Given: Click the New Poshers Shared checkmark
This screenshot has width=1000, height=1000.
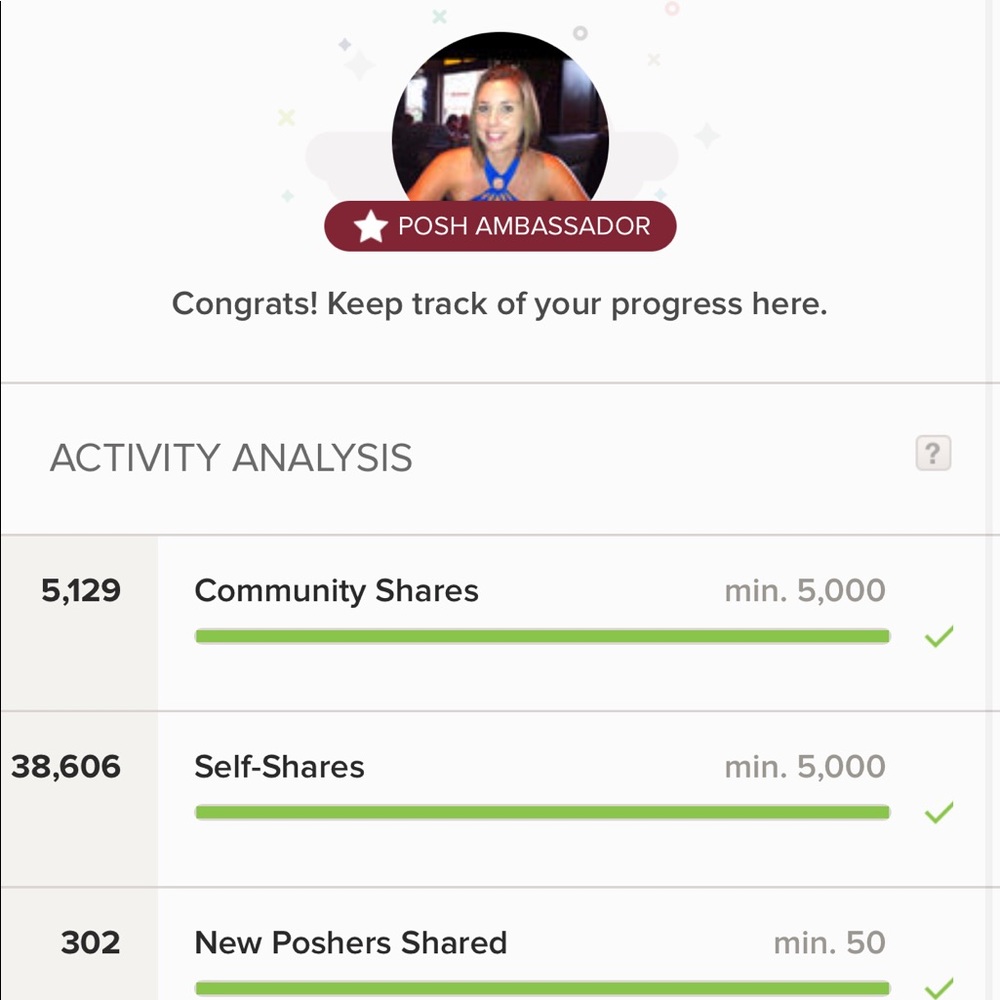Looking at the screenshot, I should tap(939, 988).
